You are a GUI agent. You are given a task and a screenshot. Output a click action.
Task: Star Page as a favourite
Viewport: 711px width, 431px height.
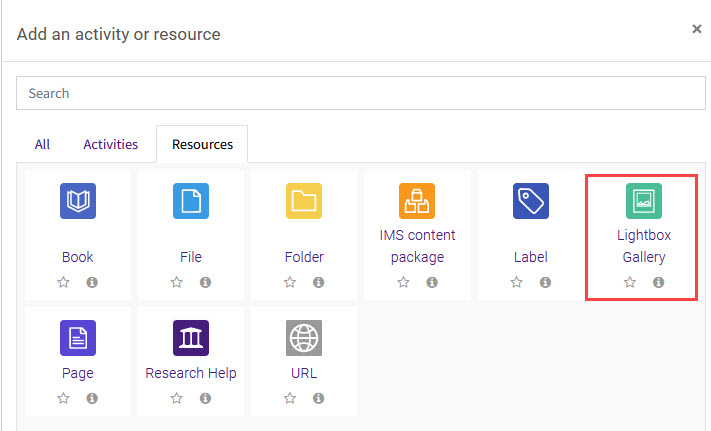coord(63,398)
